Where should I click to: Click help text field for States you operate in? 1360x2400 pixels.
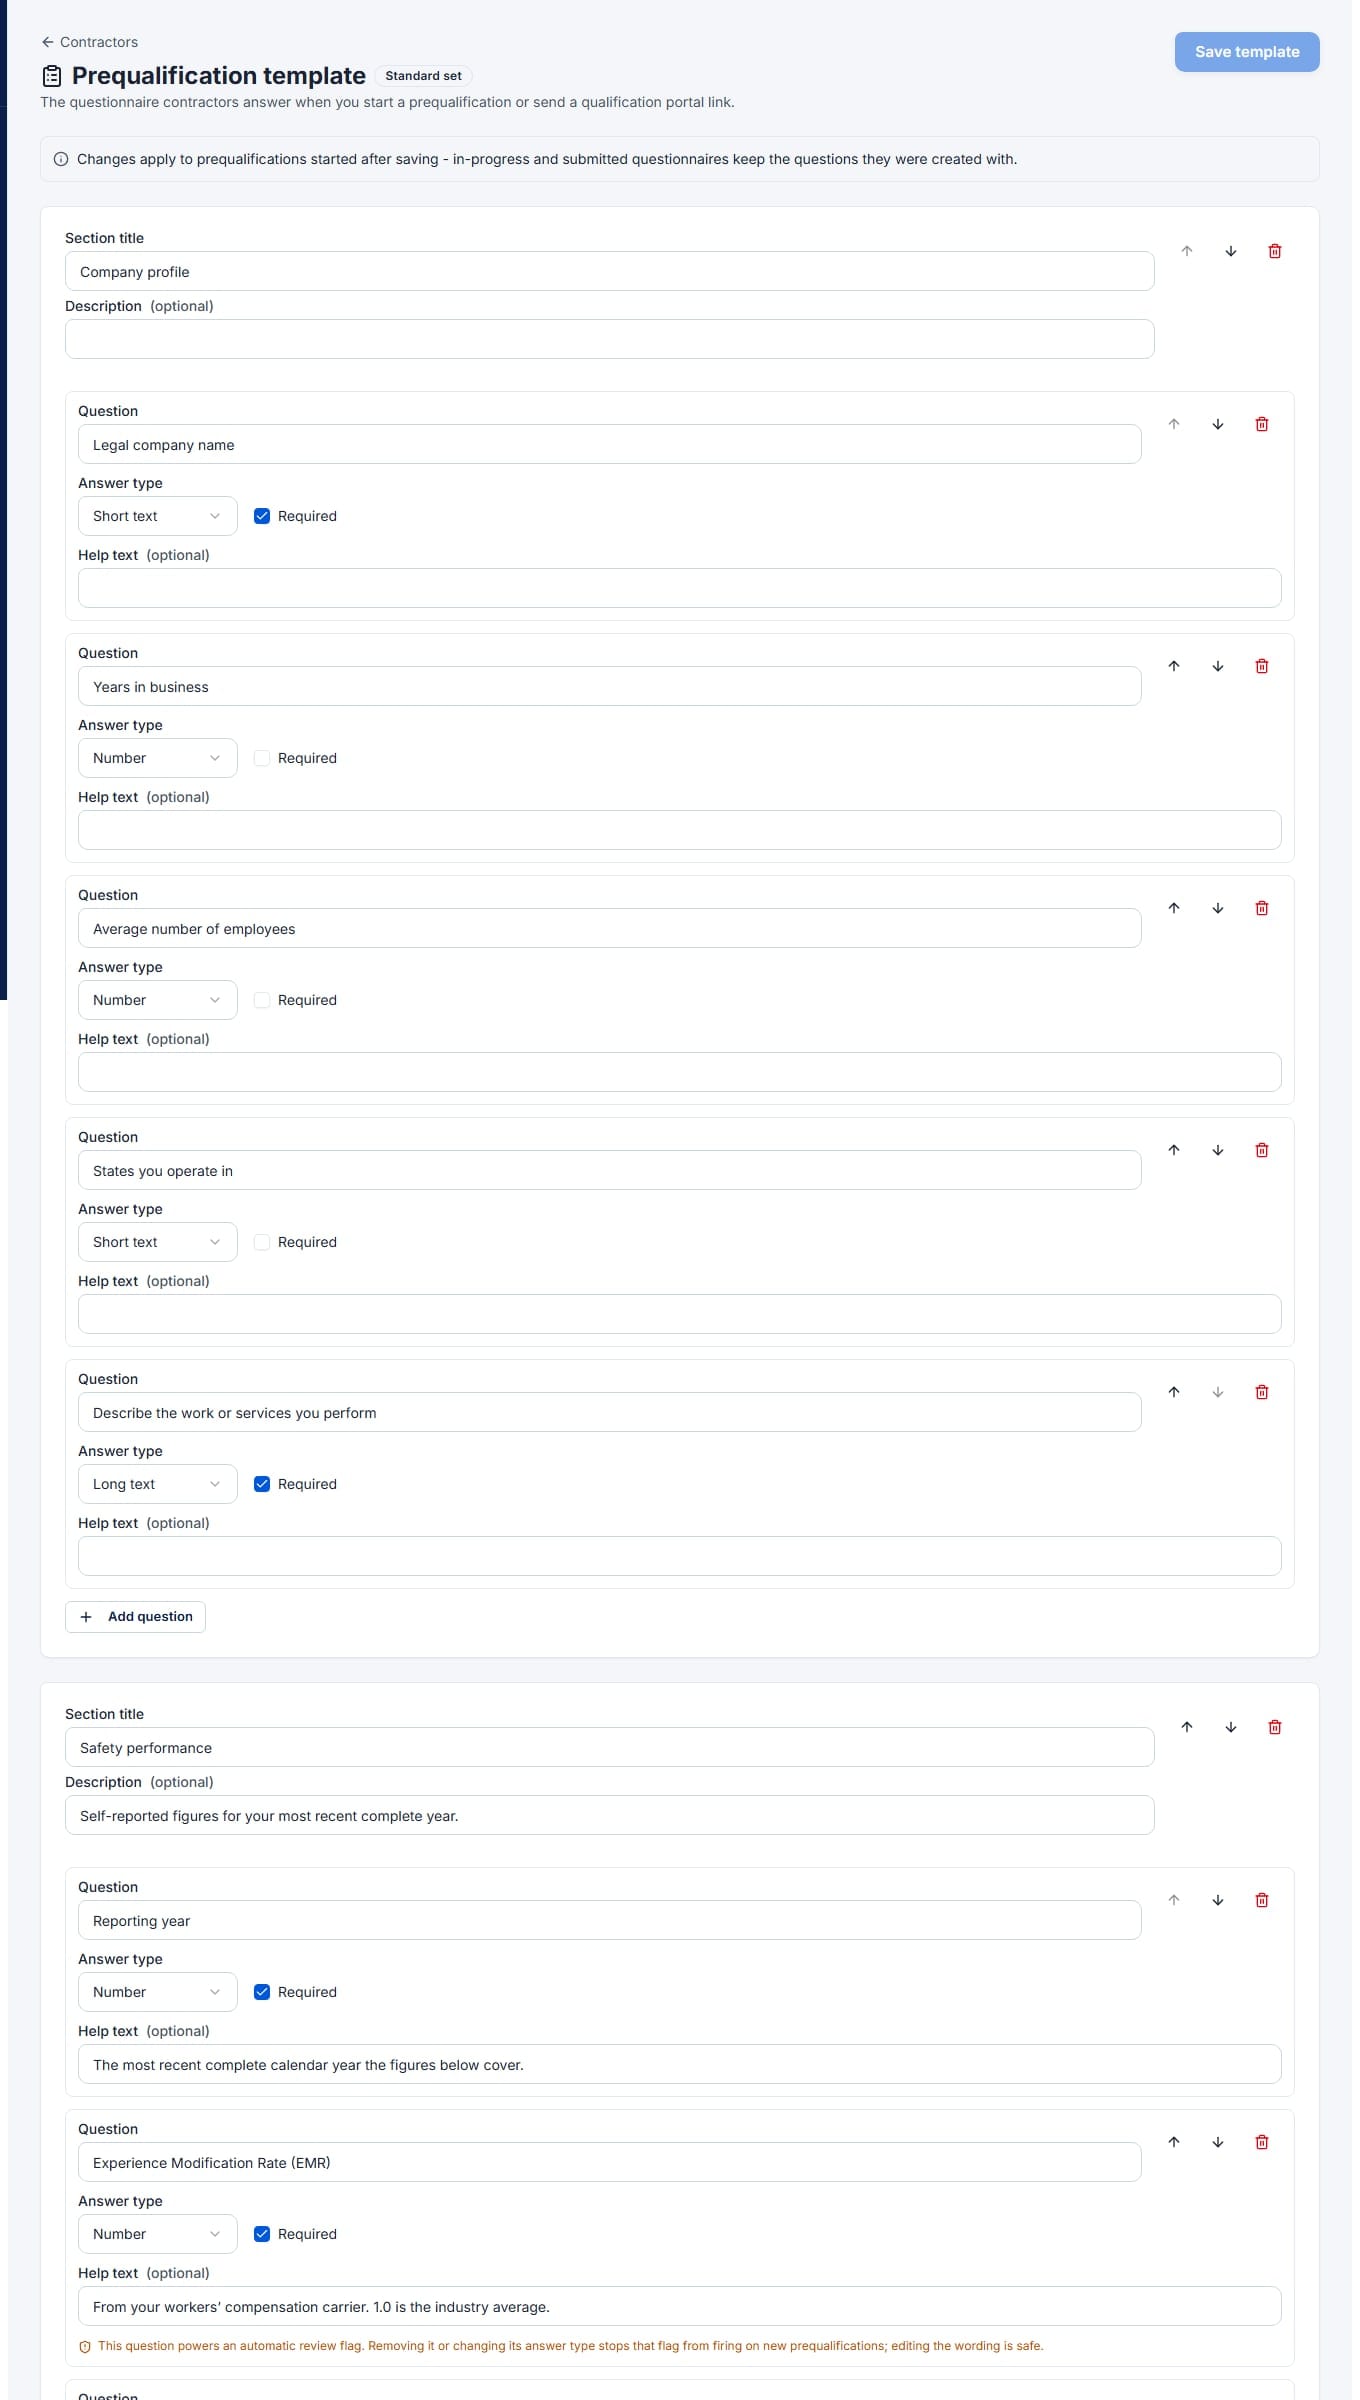click(x=680, y=1314)
